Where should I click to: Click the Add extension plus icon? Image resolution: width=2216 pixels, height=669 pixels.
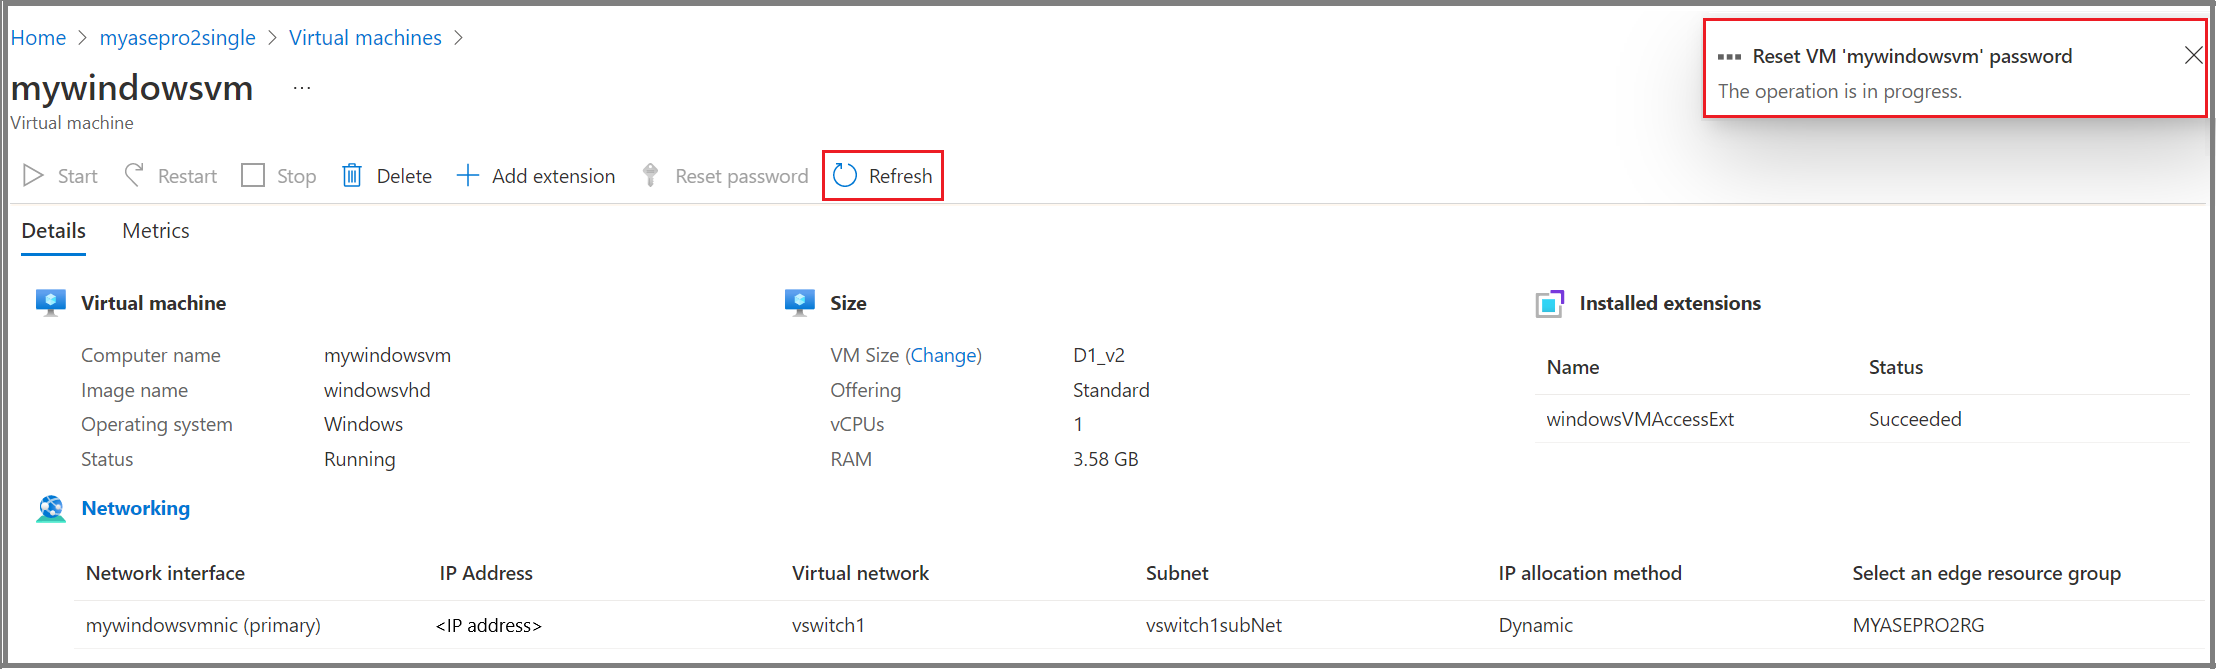[467, 175]
